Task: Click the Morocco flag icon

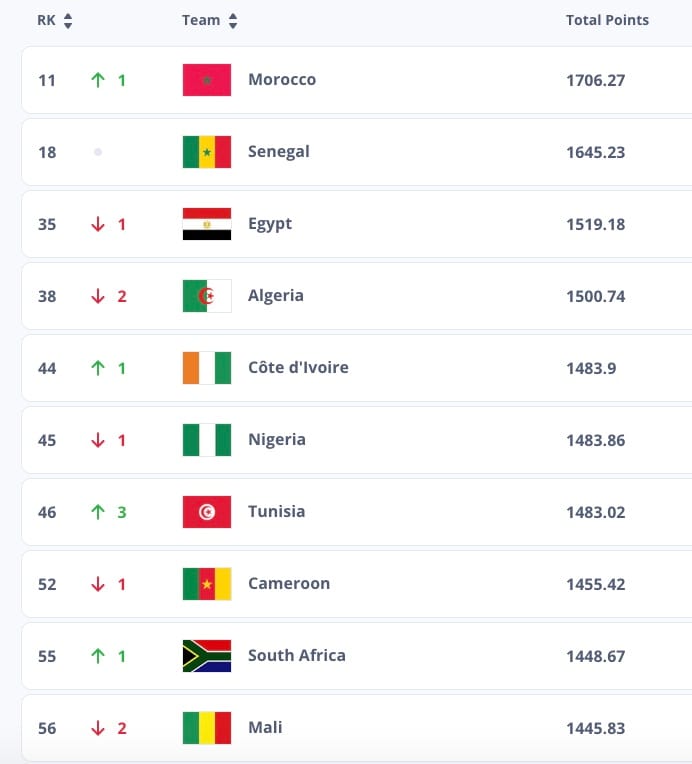Action: [207, 80]
